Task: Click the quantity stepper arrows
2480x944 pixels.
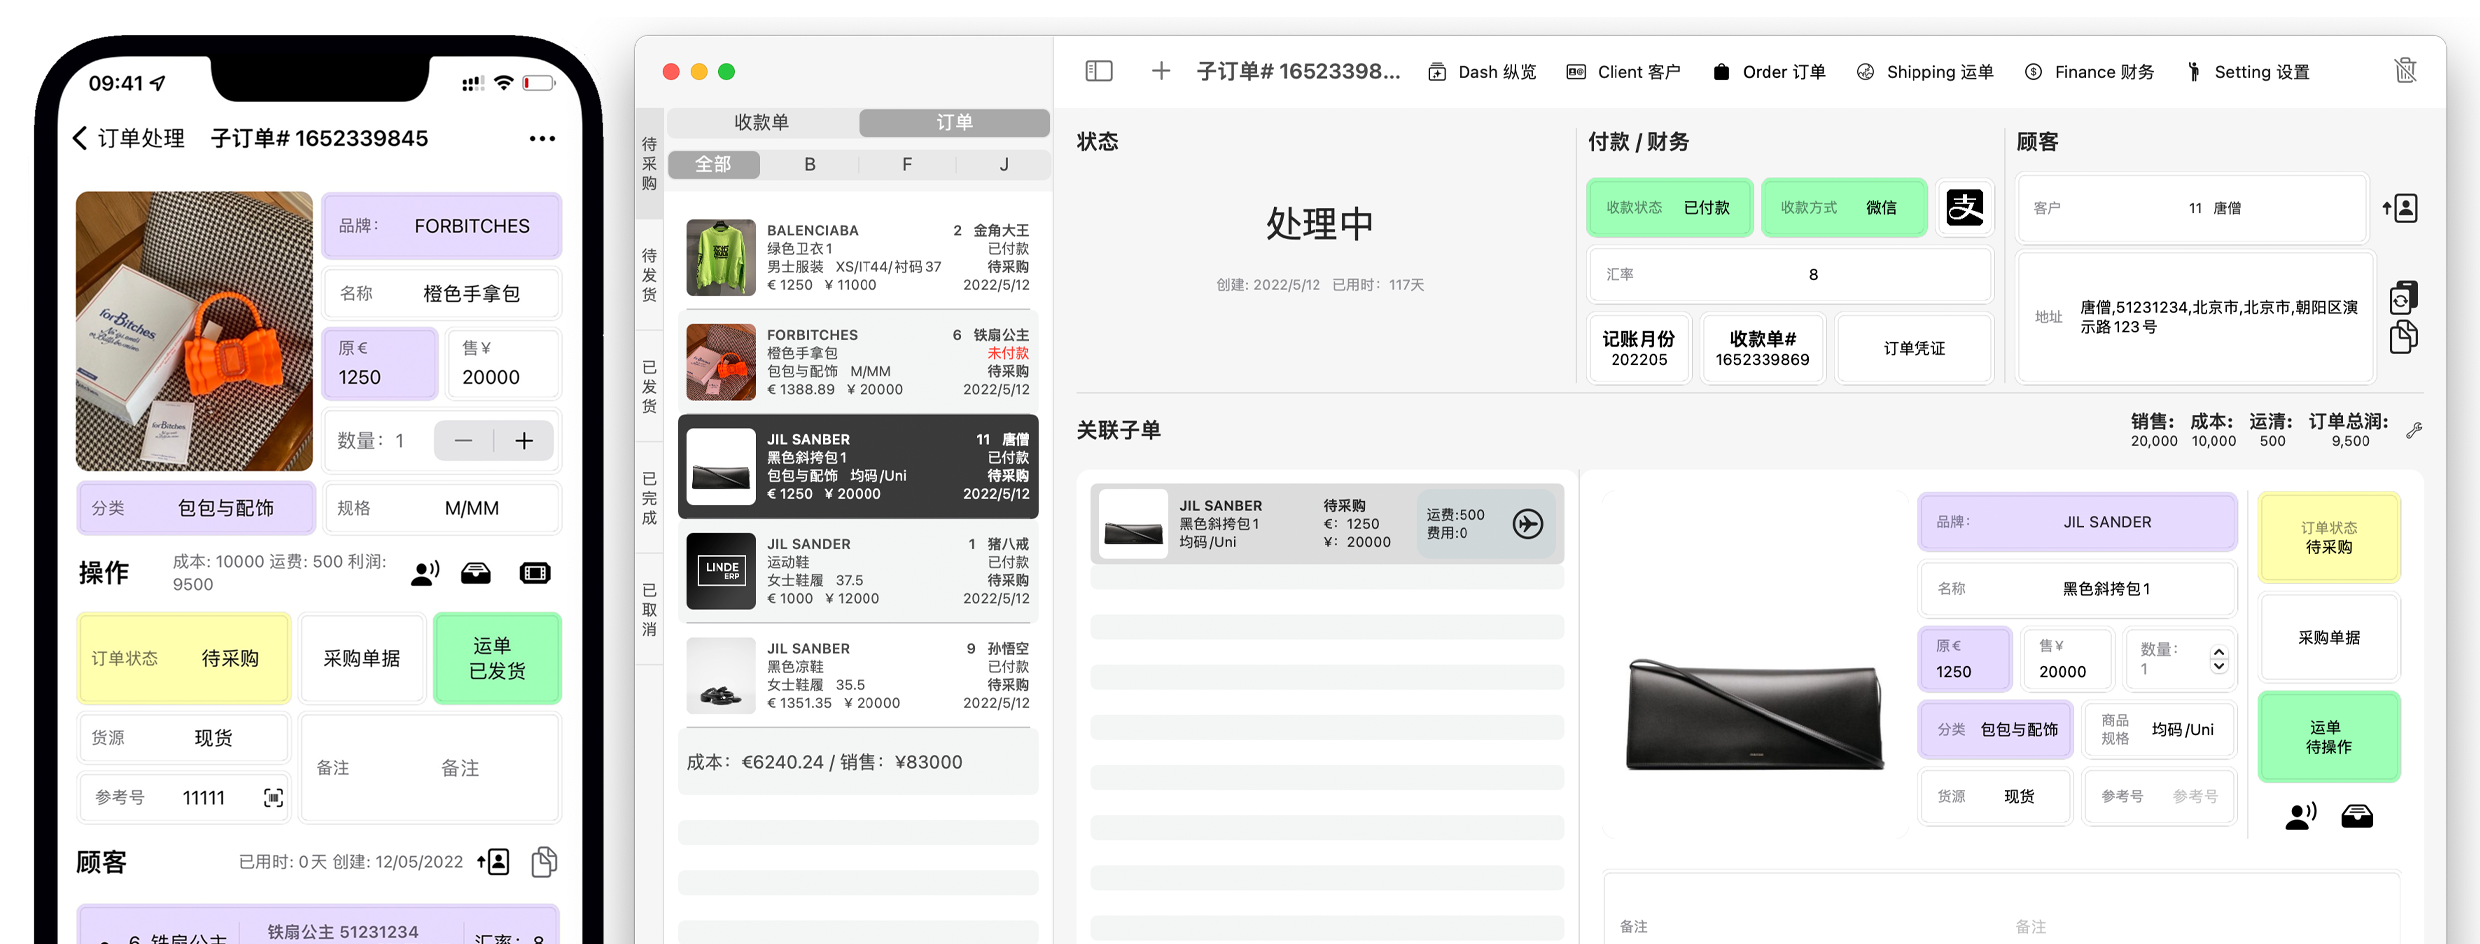Action: tap(2219, 659)
